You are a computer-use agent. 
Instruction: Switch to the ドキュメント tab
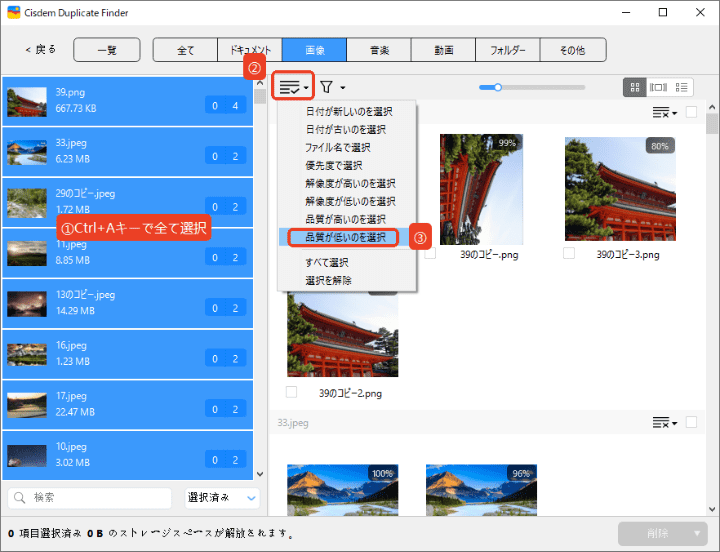pos(250,50)
